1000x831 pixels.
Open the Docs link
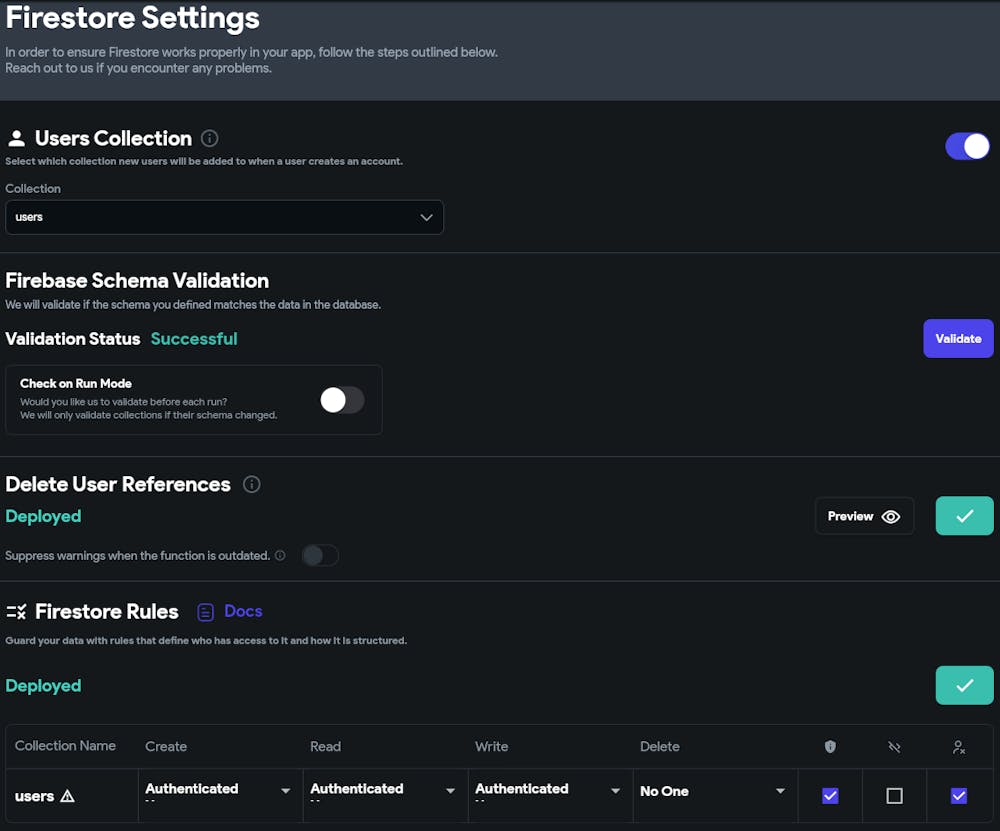tap(243, 611)
